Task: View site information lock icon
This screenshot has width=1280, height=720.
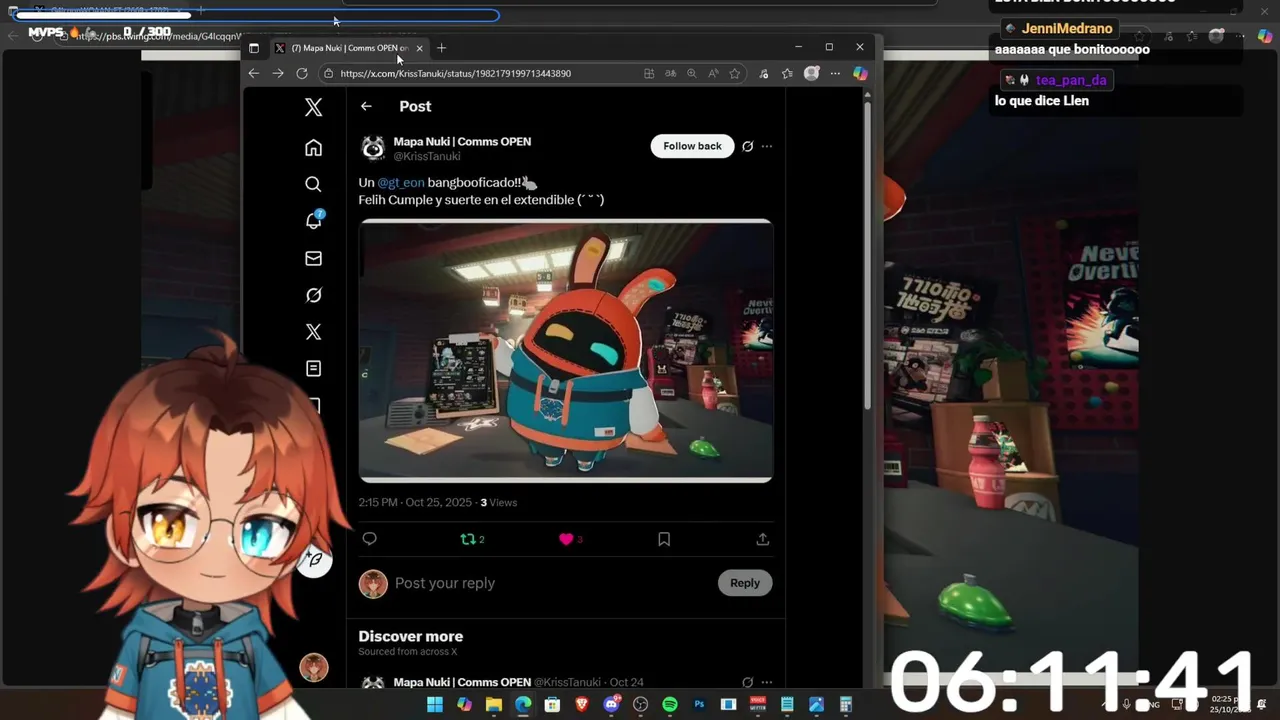Action: [x=328, y=73]
